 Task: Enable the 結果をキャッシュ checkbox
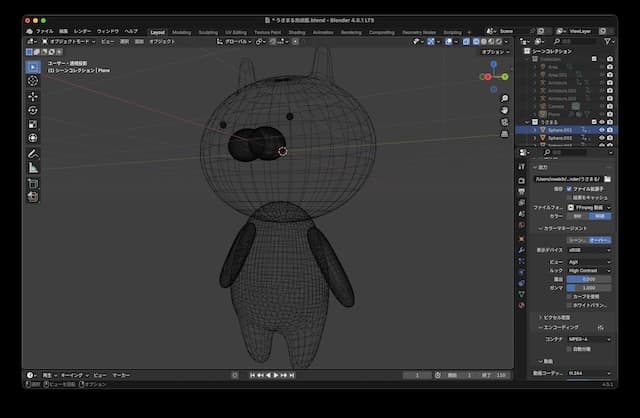569,198
